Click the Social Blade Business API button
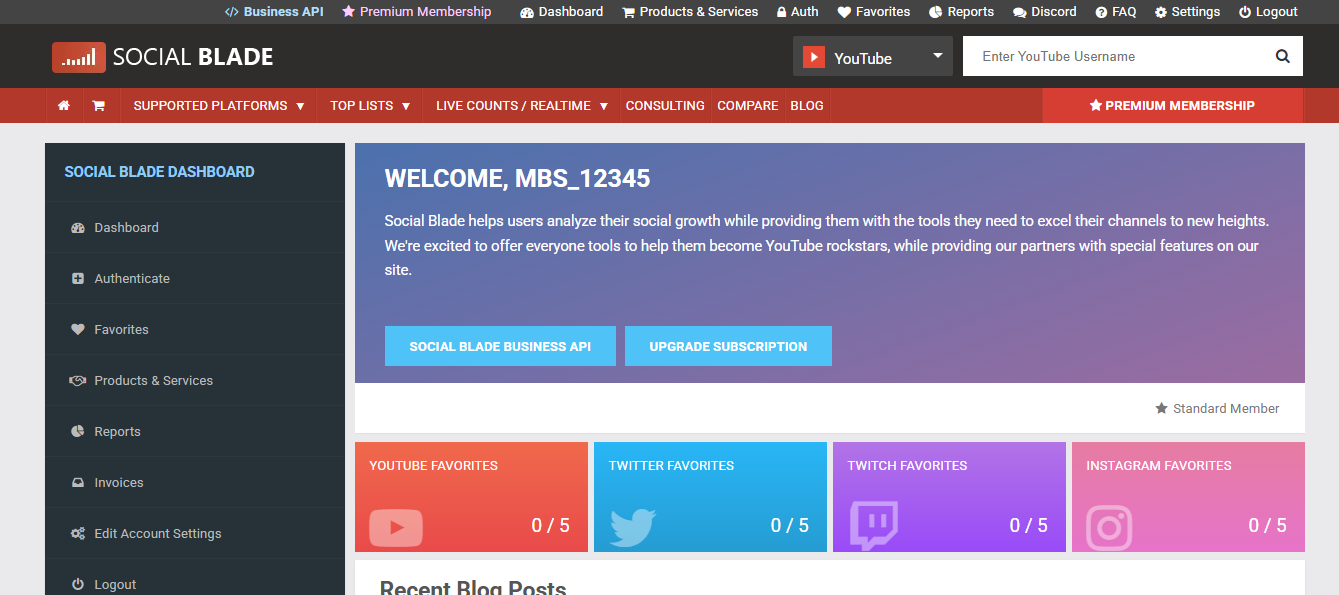The image size is (1339, 595). click(x=500, y=346)
